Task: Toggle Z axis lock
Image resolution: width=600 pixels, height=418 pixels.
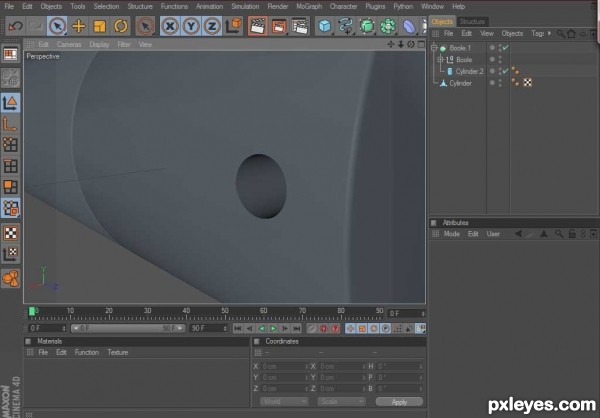Action: click(x=212, y=26)
